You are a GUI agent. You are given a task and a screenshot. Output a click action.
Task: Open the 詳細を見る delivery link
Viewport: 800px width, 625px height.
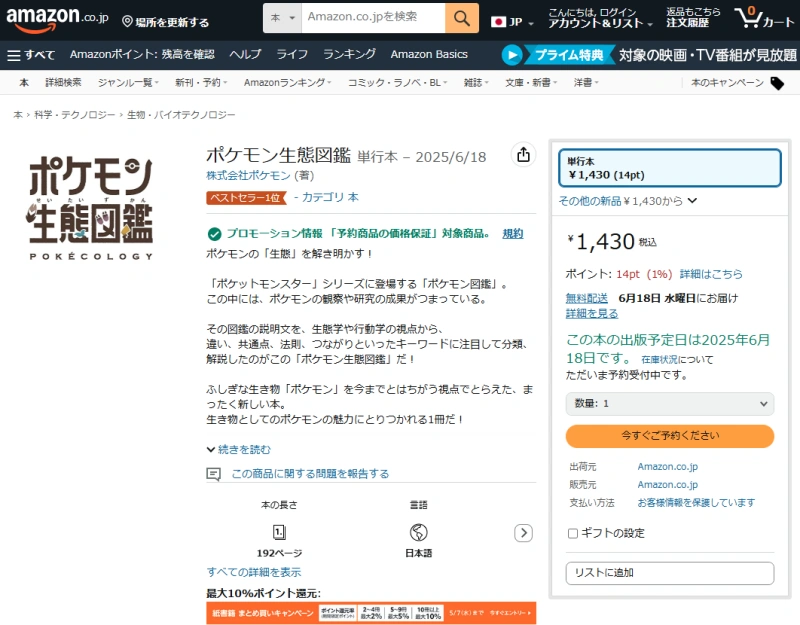point(592,314)
